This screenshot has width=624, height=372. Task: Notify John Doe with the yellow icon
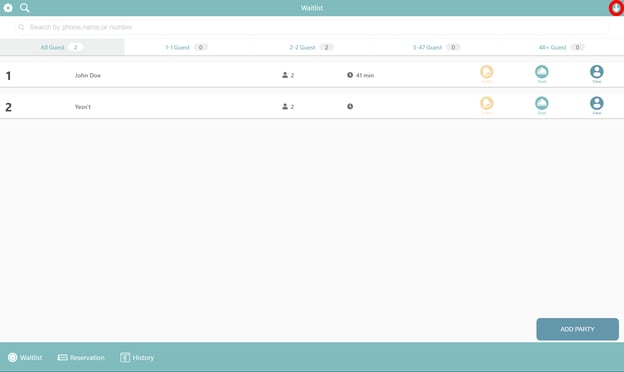tap(486, 74)
